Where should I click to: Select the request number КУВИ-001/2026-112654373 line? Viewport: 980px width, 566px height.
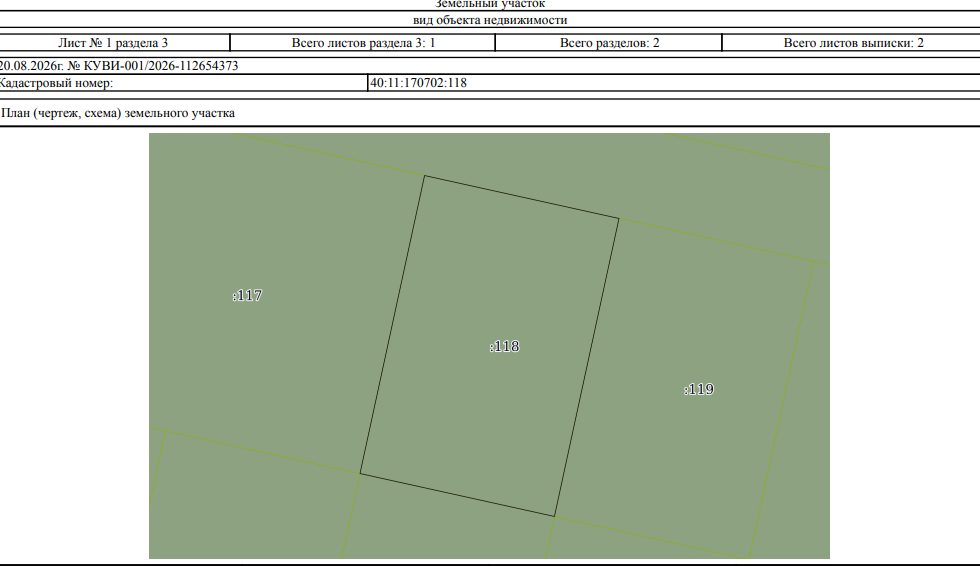point(119,66)
